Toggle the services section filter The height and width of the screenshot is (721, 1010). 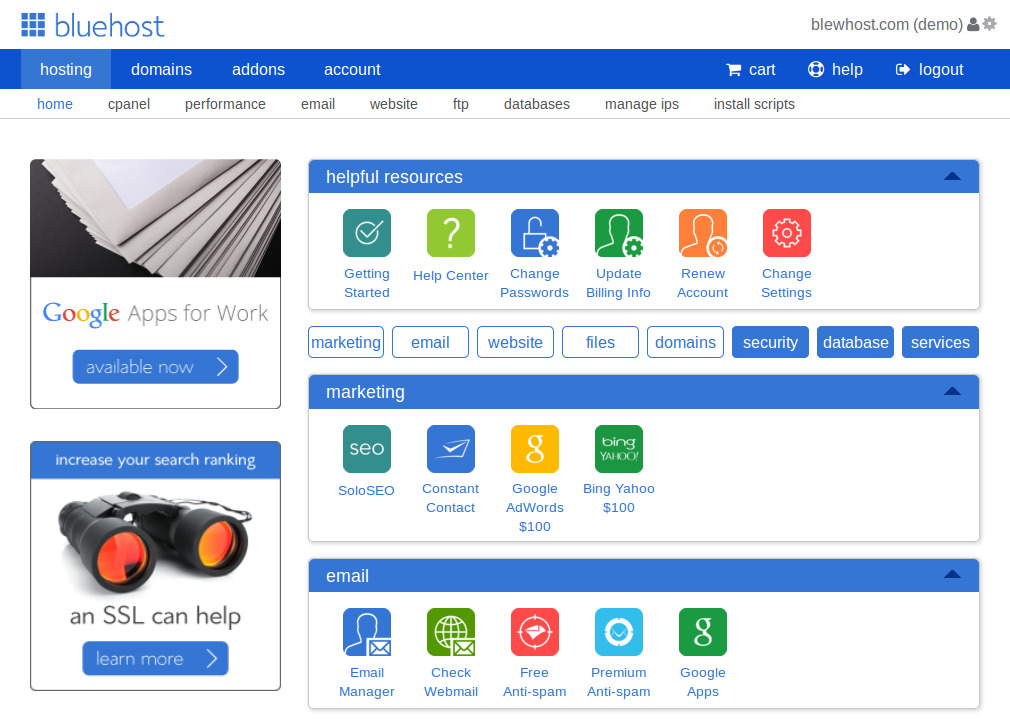(940, 342)
